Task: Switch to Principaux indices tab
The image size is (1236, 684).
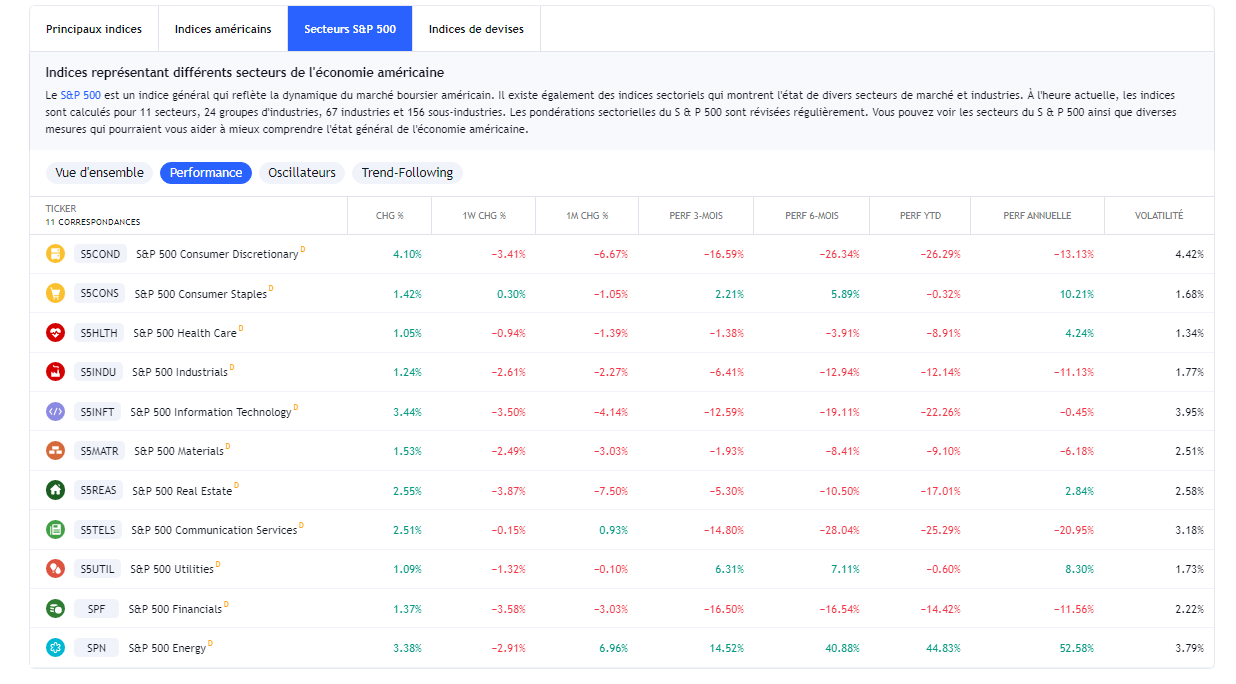Action: point(94,29)
